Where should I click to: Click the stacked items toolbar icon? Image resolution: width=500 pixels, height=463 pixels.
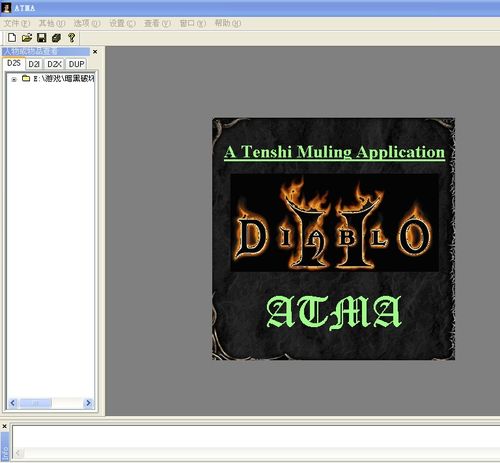[56, 37]
